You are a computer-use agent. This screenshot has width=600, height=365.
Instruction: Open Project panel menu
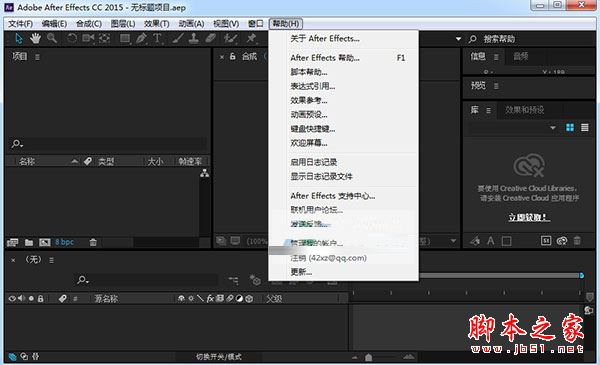[x=37, y=57]
